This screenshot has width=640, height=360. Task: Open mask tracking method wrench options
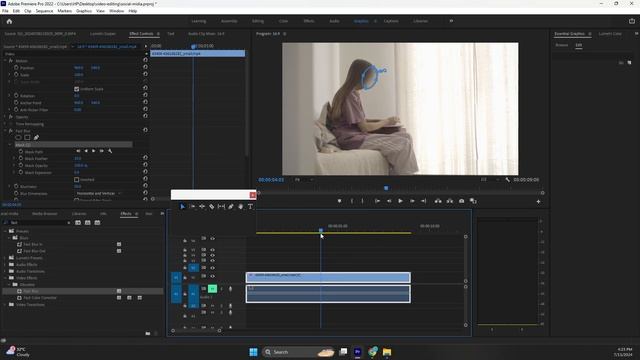click(110, 151)
